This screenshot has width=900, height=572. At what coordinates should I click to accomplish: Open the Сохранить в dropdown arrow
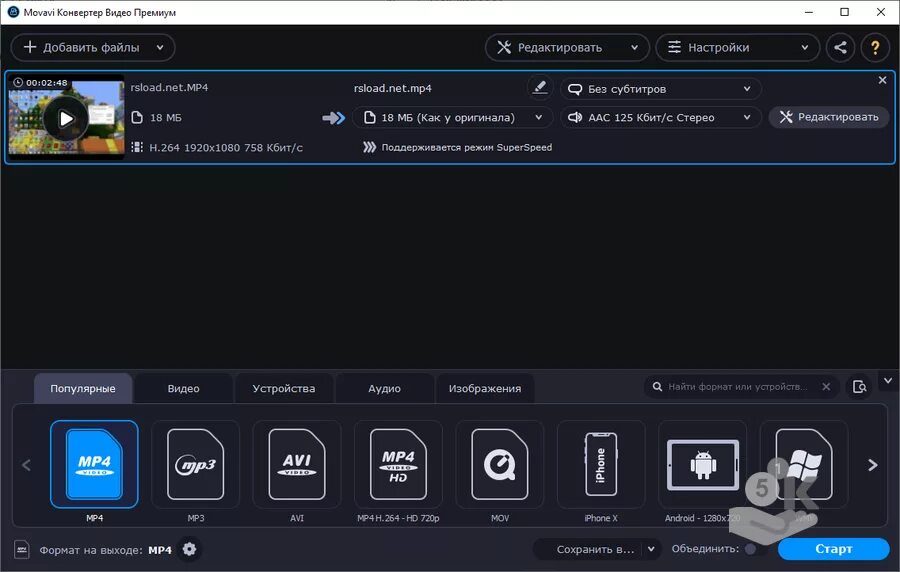(651, 549)
